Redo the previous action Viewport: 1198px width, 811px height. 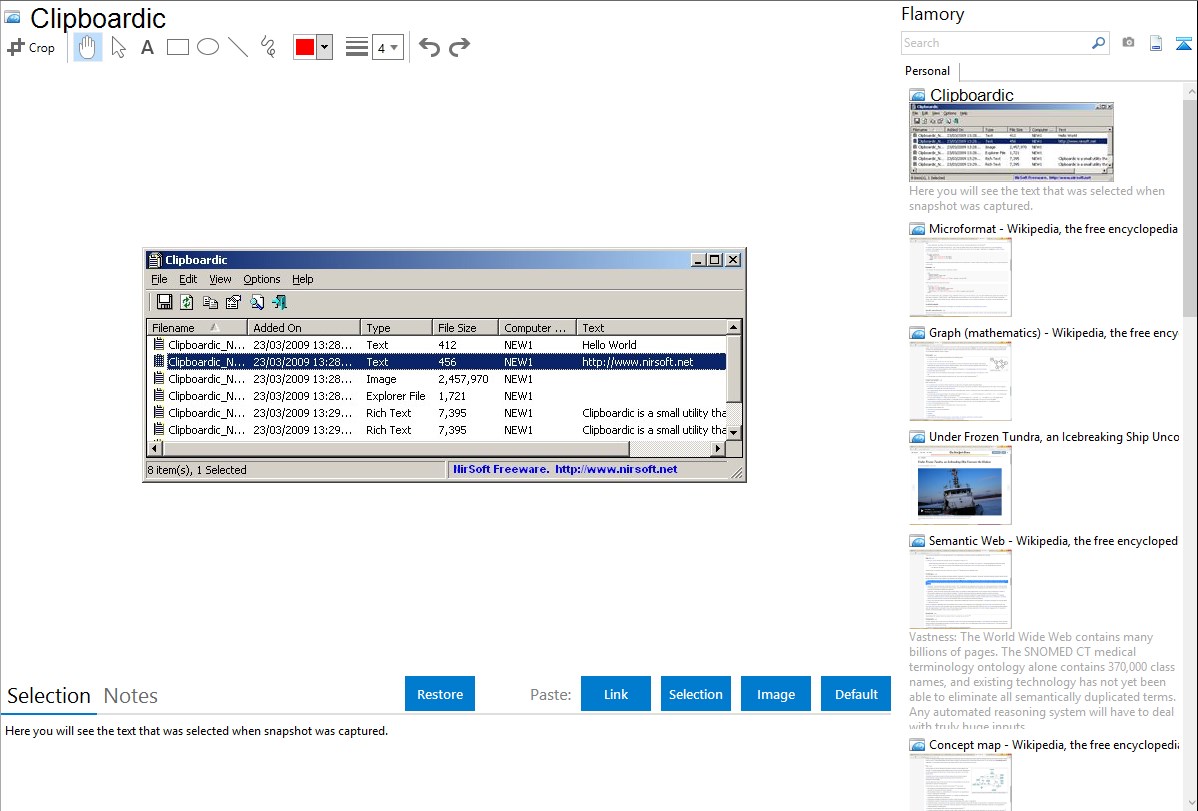459,47
